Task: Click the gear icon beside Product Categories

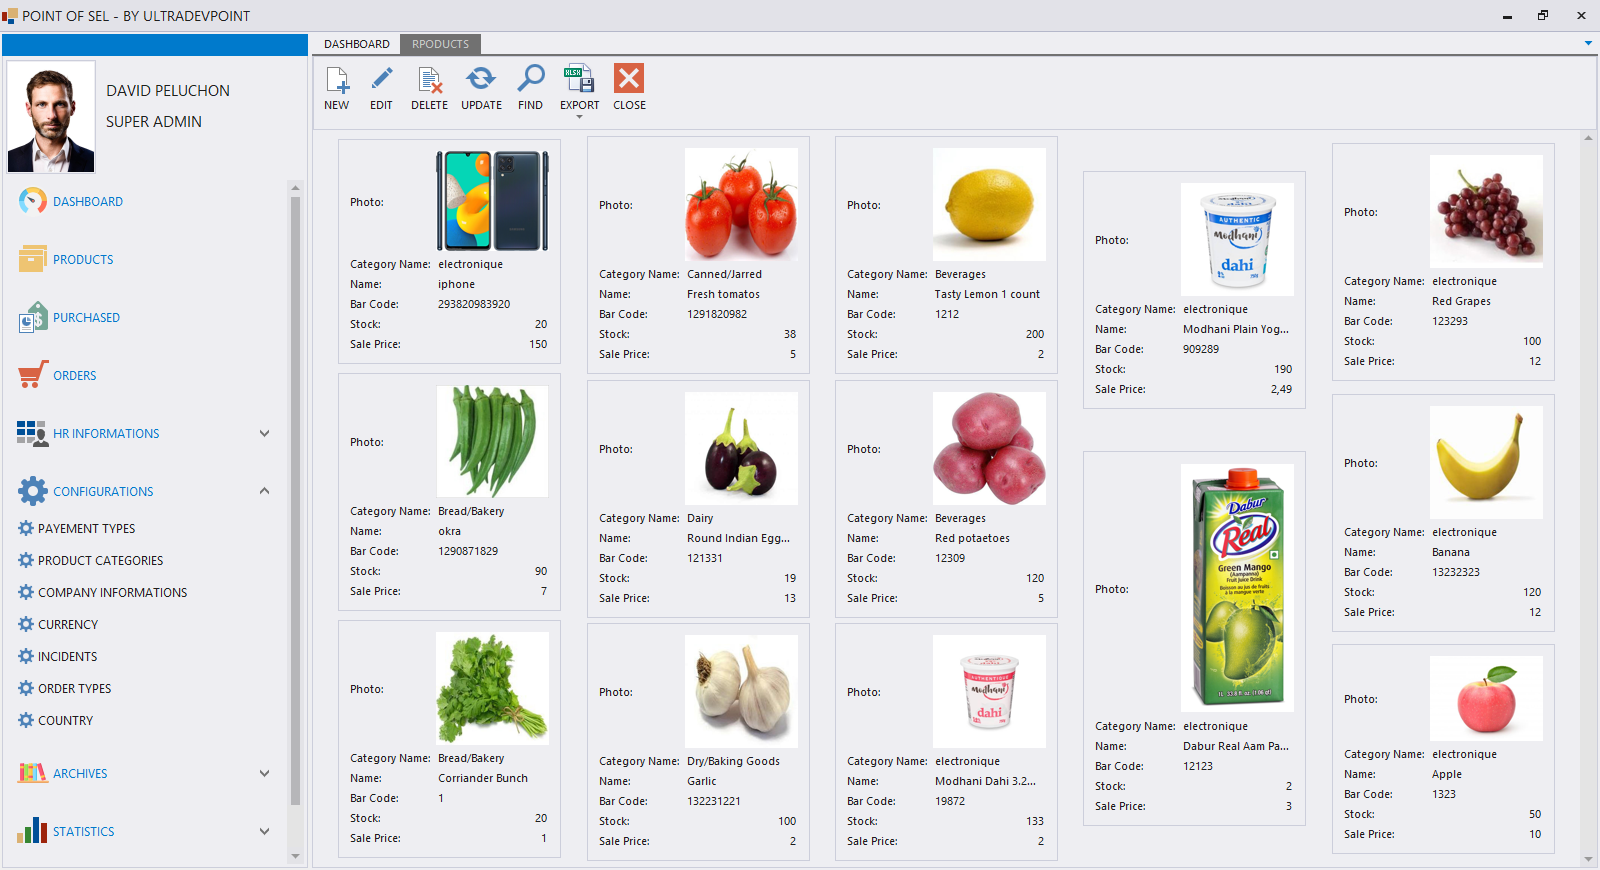Action: click(26, 560)
